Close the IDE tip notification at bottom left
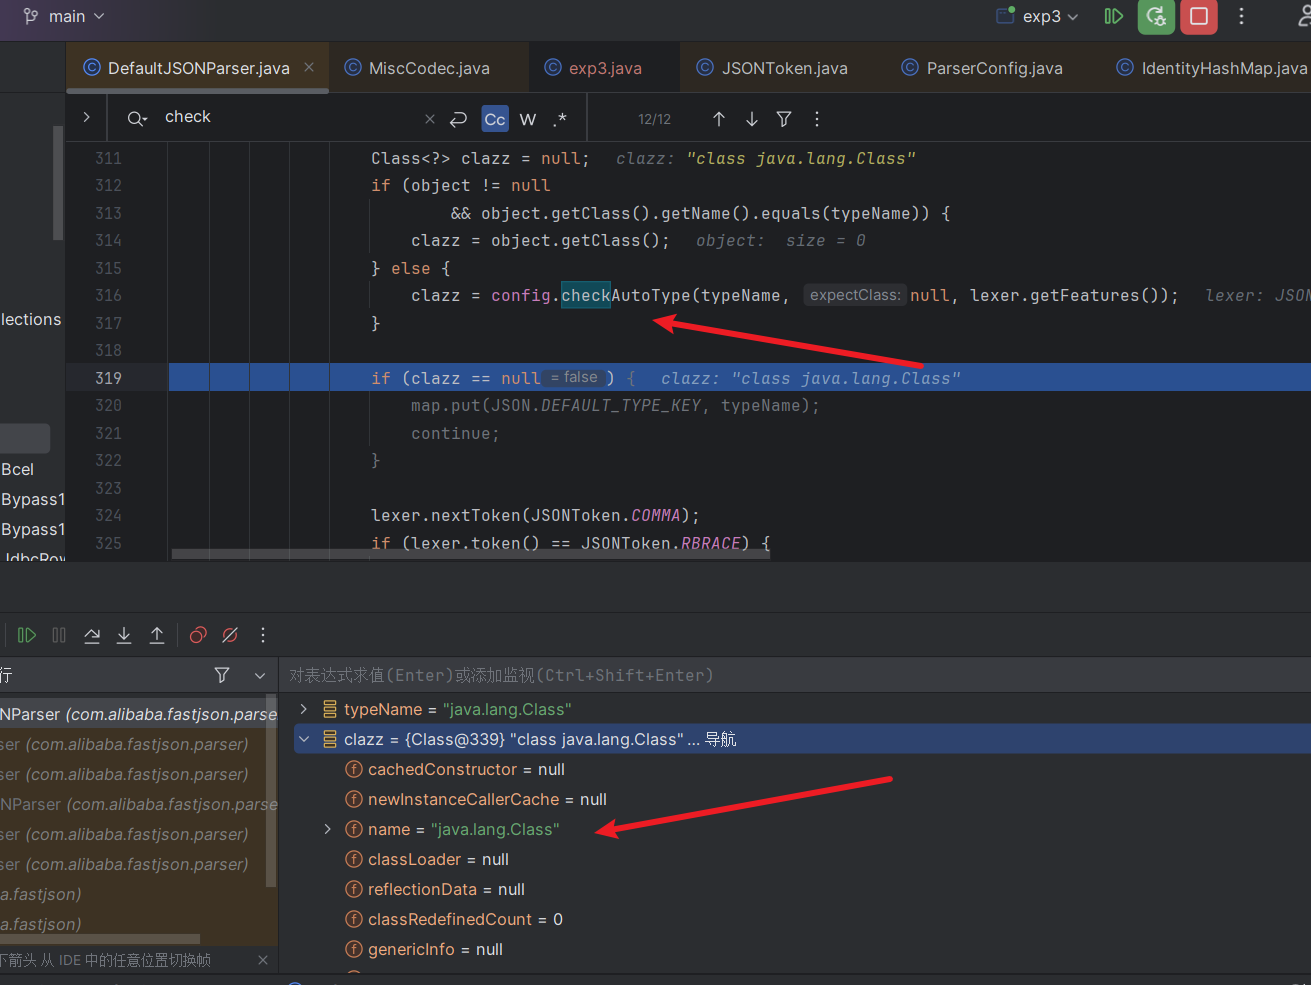The width and height of the screenshot is (1311, 985). (x=263, y=960)
